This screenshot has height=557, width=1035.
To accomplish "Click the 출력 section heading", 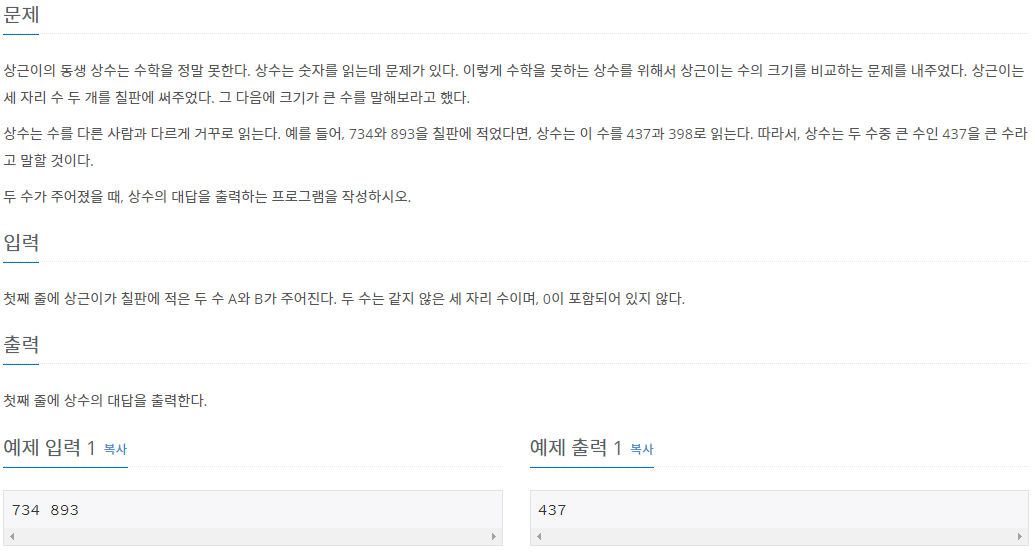I will tap(21, 346).
